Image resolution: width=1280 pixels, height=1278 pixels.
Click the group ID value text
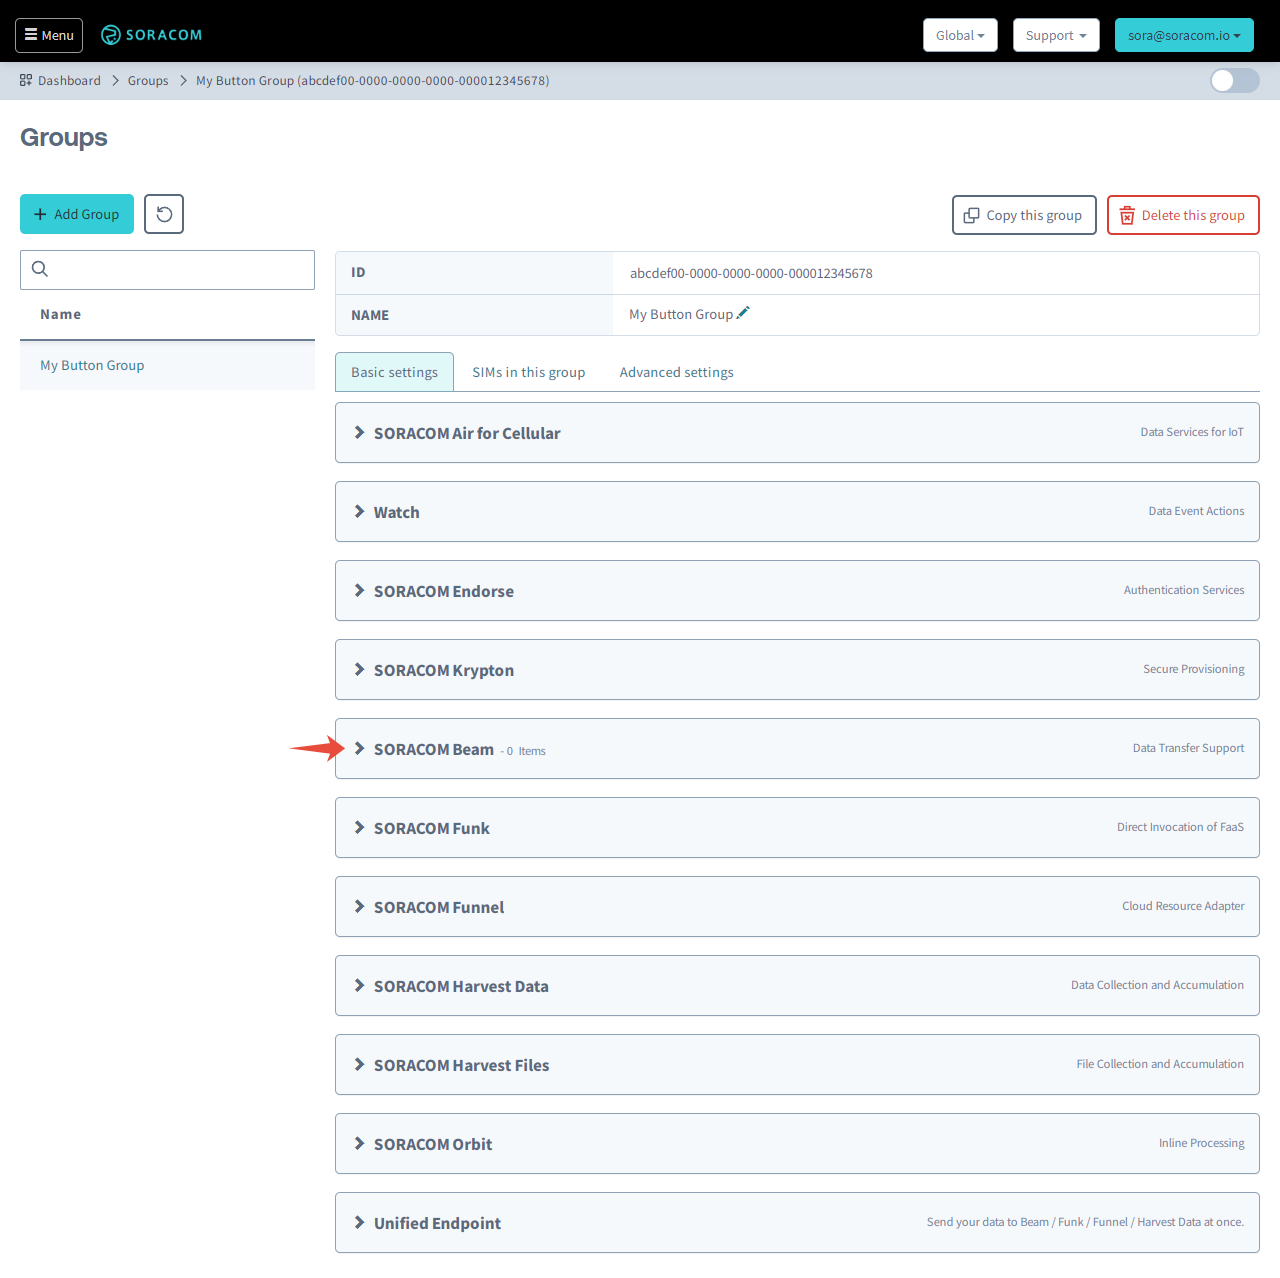tap(751, 273)
